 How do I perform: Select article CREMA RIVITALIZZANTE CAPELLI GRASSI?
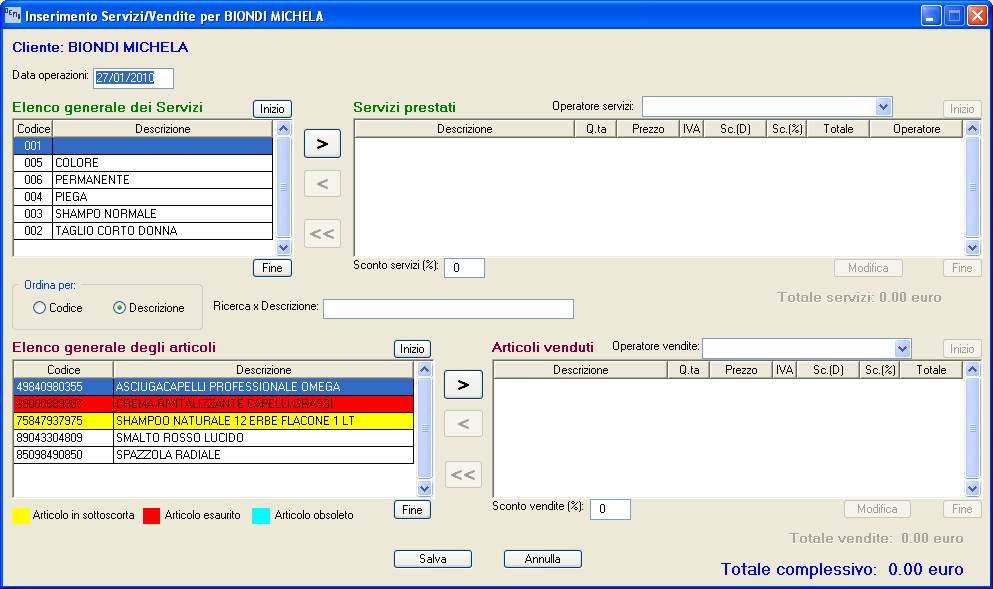[x=213, y=403]
